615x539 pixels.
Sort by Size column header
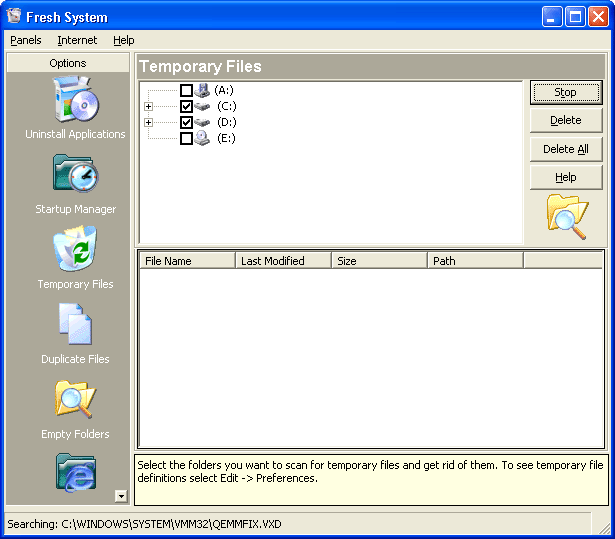tap(379, 261)
